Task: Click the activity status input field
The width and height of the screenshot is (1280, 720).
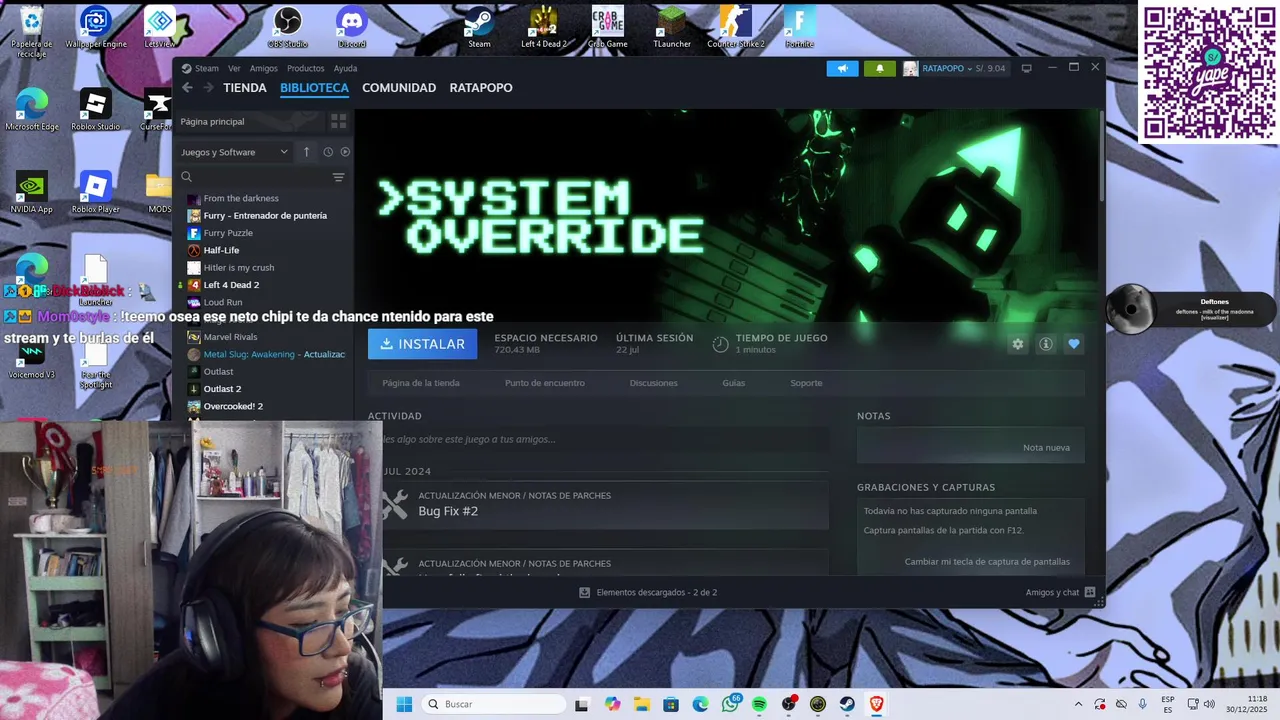Action: tap(598, 439)
